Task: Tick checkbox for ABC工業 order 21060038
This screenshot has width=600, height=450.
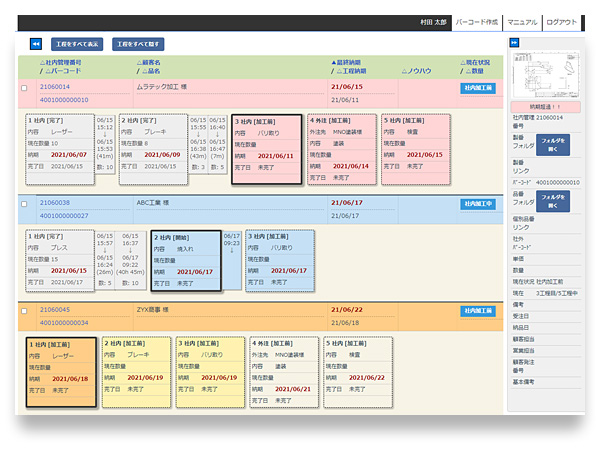Action: tap(24, 204)
